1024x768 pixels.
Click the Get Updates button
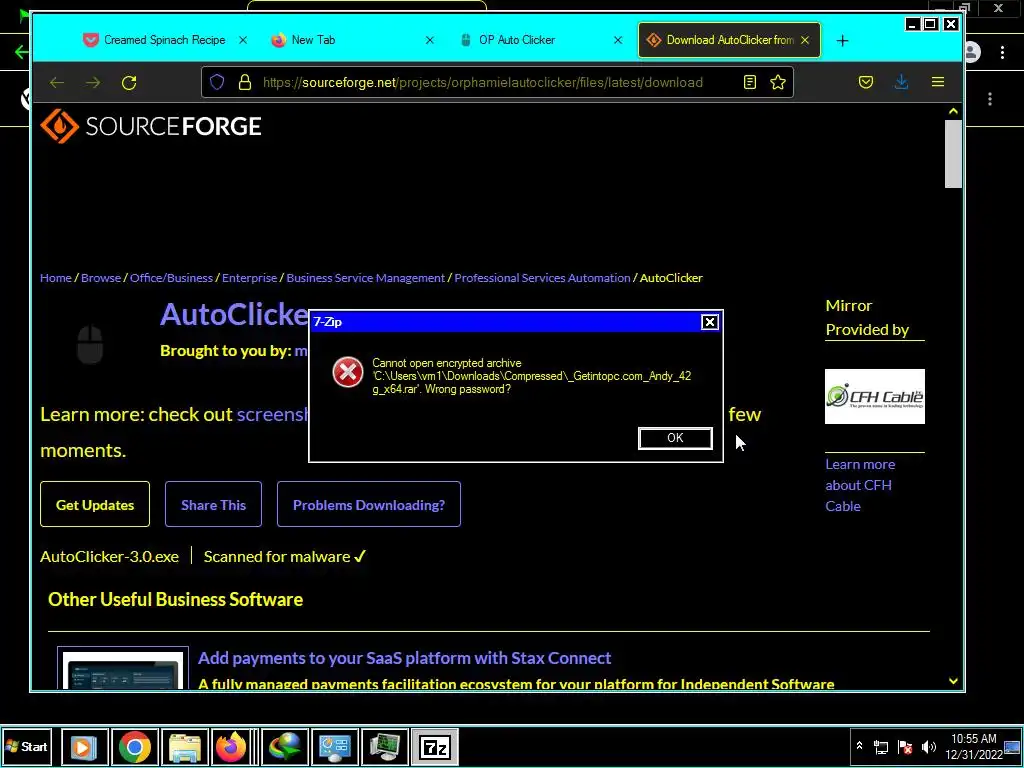tap(95, 504)
